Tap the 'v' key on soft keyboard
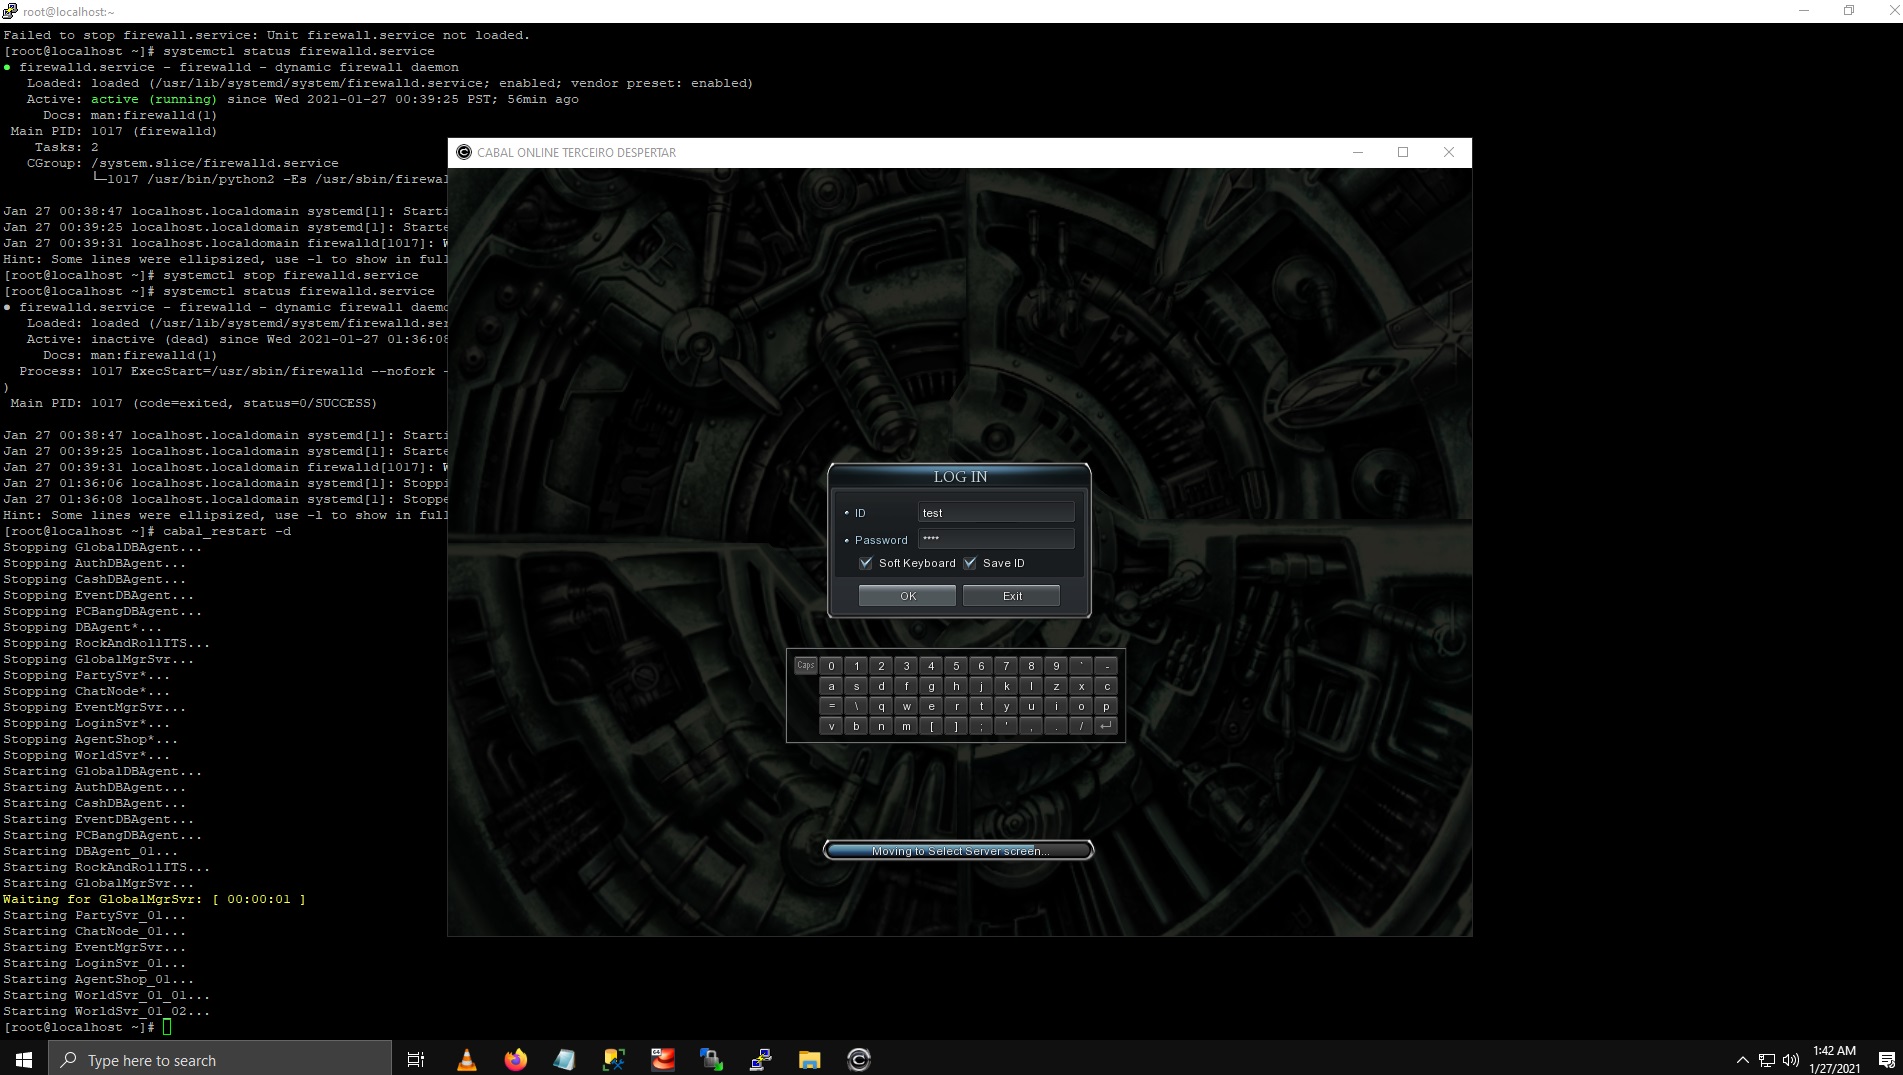1903x1075 pixels. (831, 726)
